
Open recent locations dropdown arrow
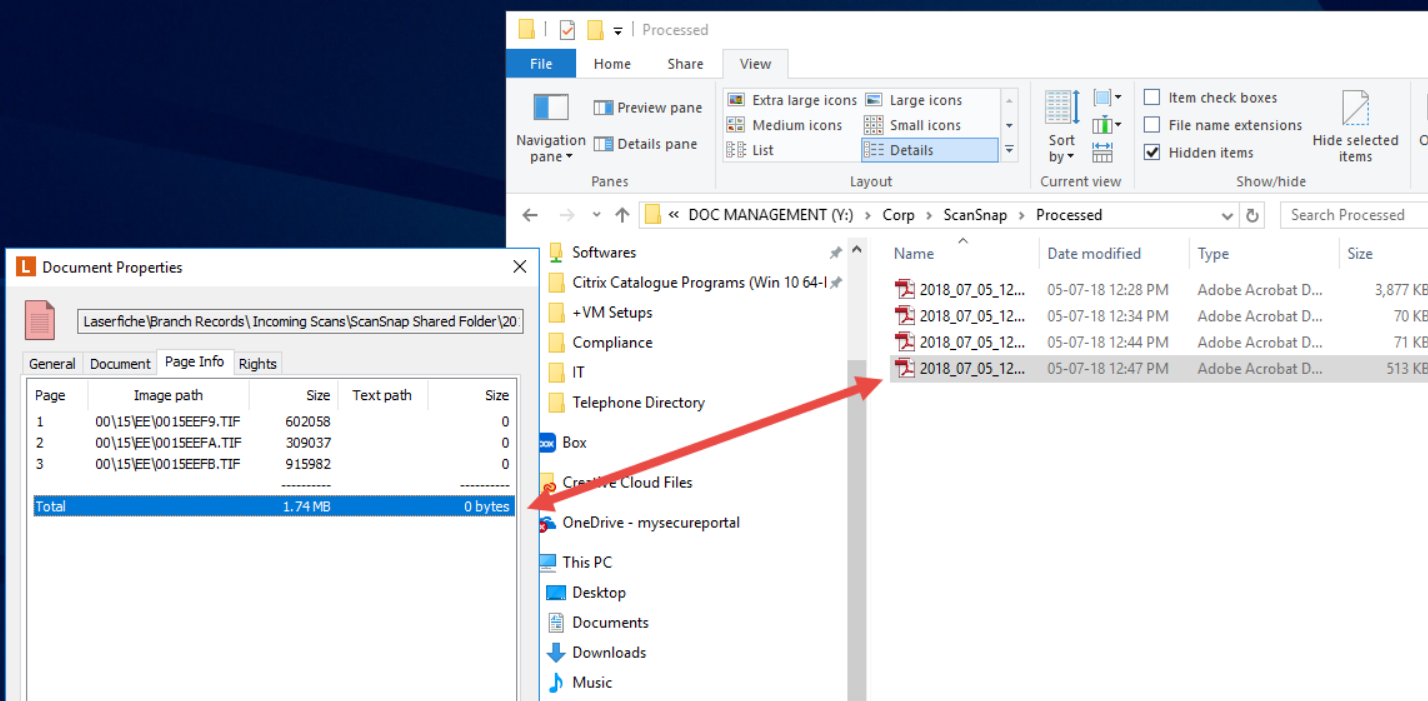[597, 215]
